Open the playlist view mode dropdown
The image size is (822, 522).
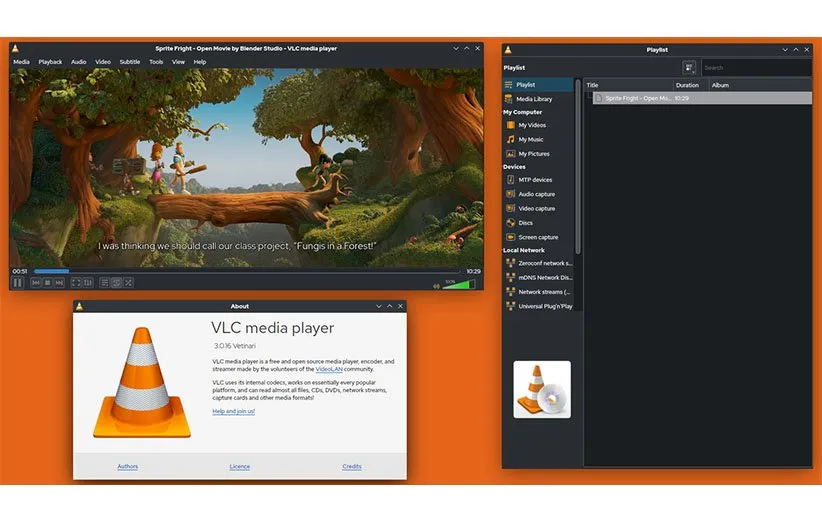[689, 68]
